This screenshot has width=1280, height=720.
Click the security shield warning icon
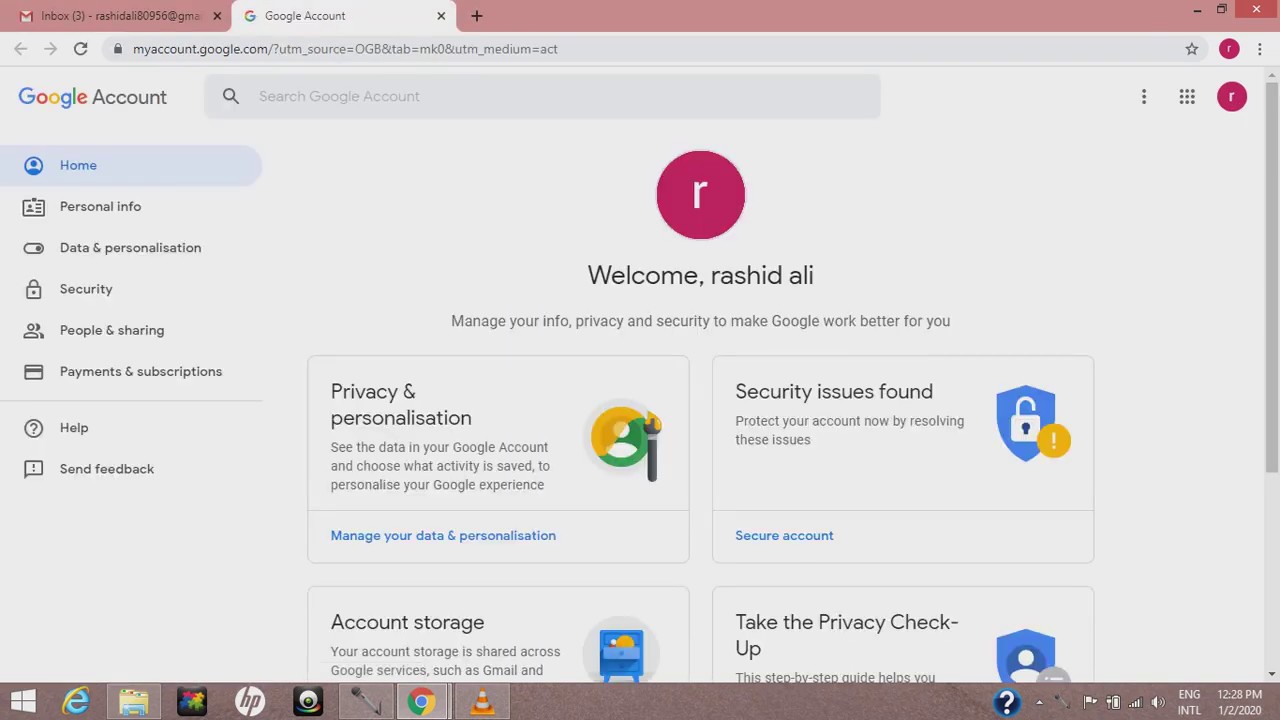click(1032, 424)
